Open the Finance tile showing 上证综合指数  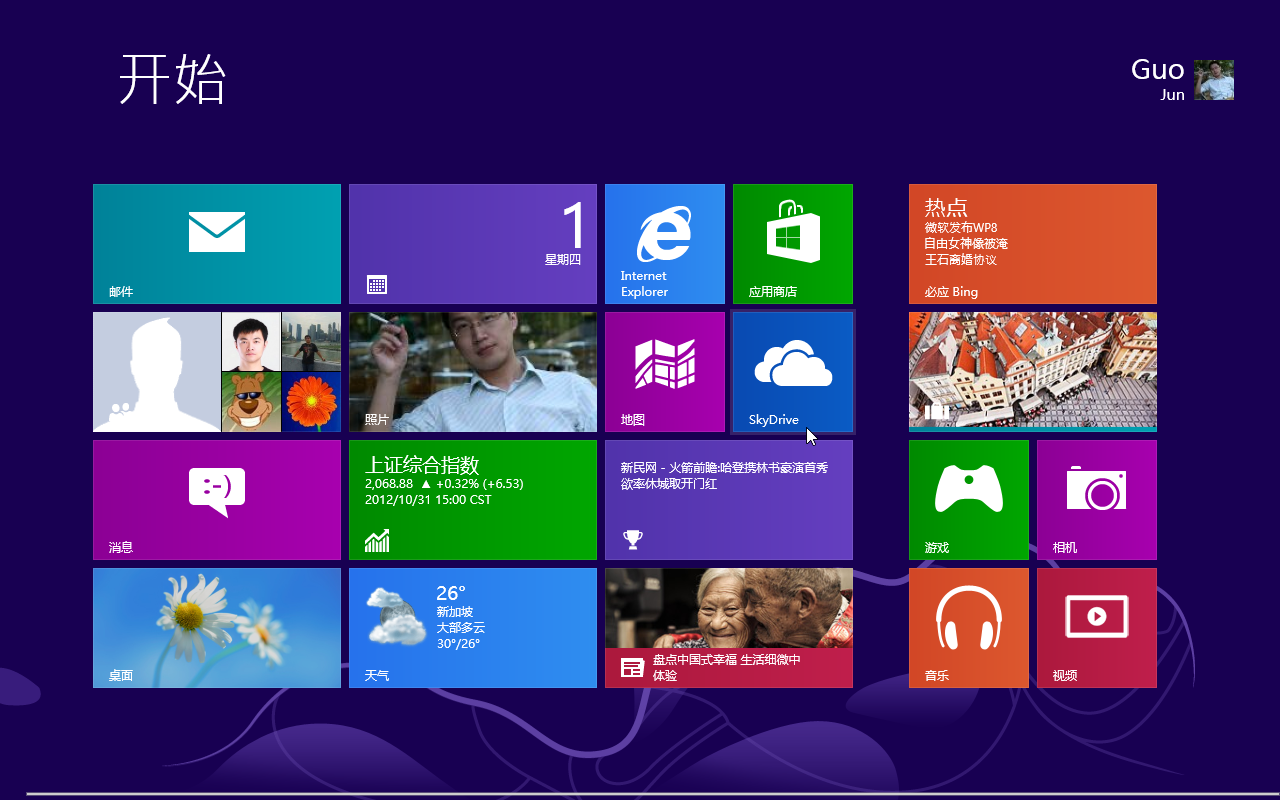(472, 499)
